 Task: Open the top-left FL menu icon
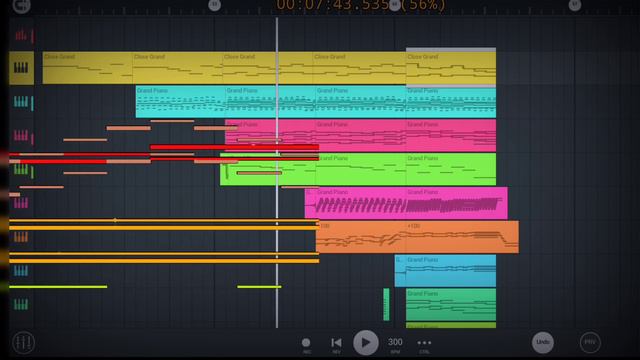[21, 5]
